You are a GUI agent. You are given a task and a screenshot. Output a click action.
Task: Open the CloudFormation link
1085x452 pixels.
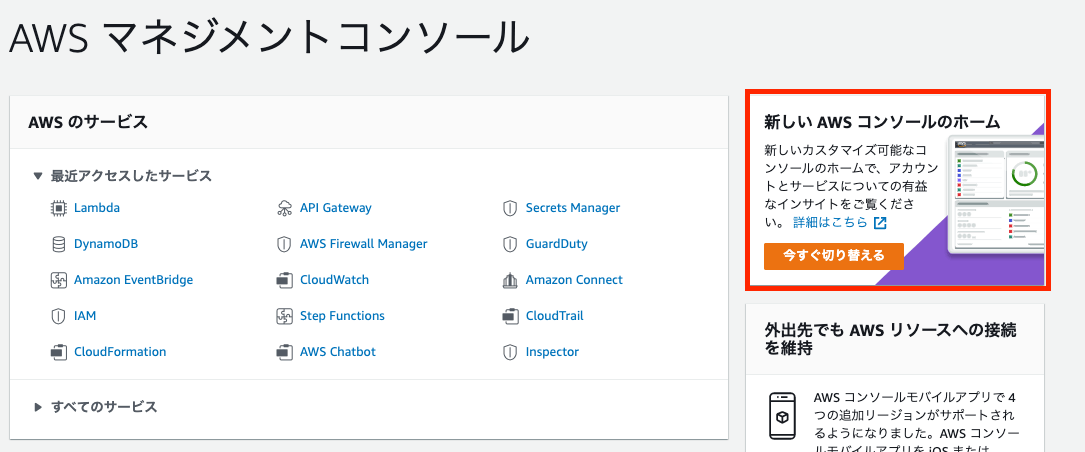point(120,352)
